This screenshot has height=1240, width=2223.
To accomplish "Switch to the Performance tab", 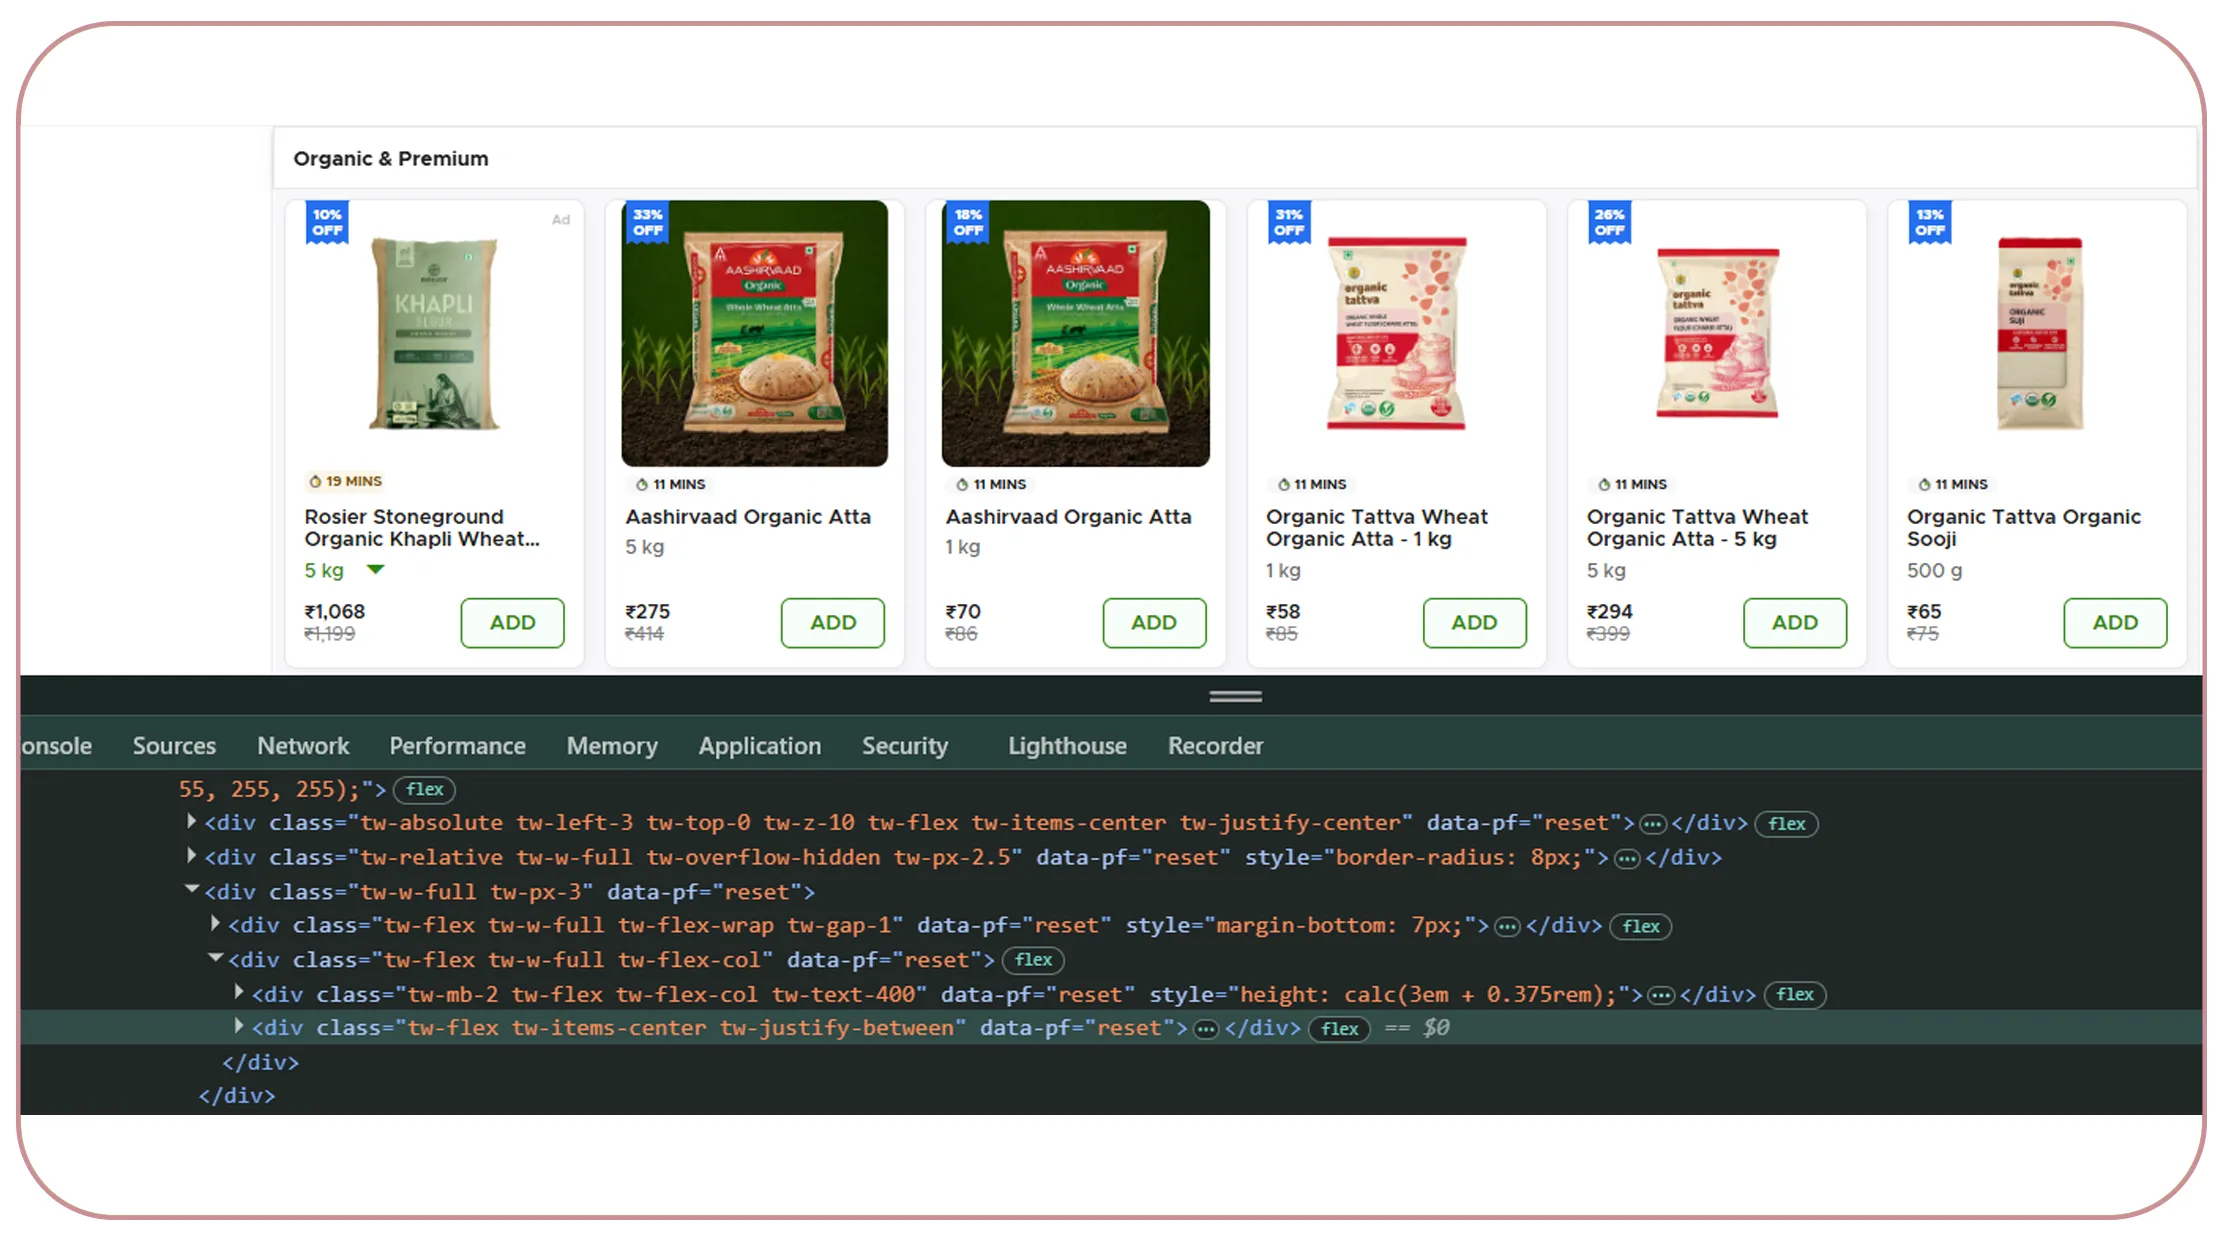I will 457,746.
